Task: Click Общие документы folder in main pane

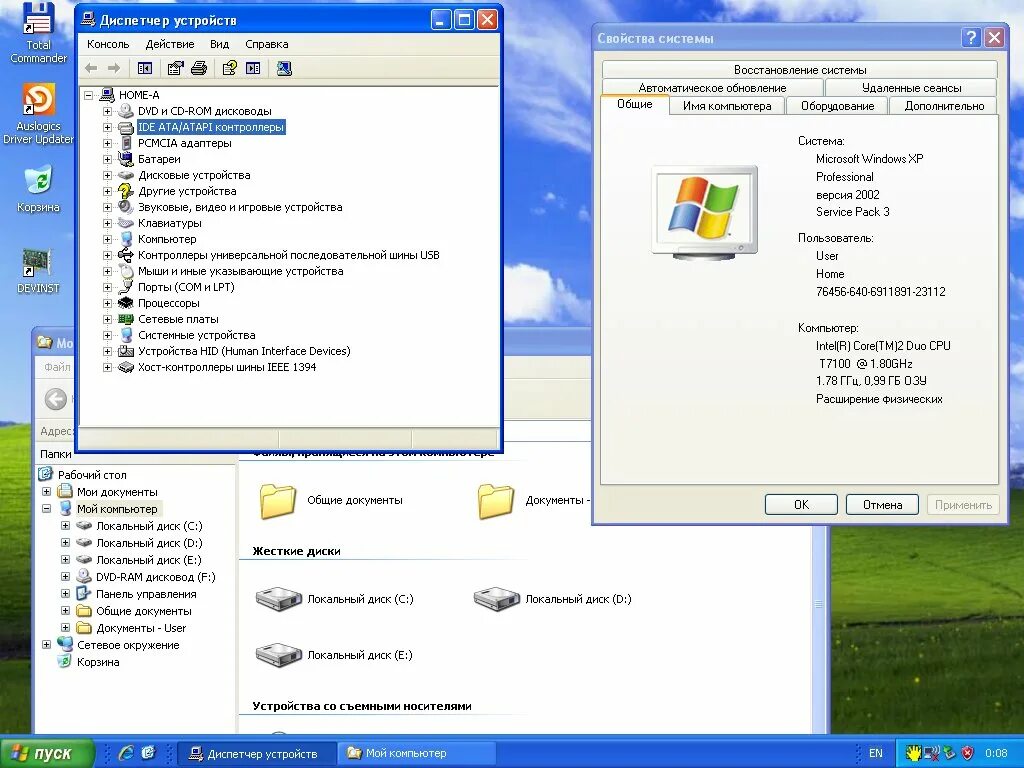Action: (278, 500)
